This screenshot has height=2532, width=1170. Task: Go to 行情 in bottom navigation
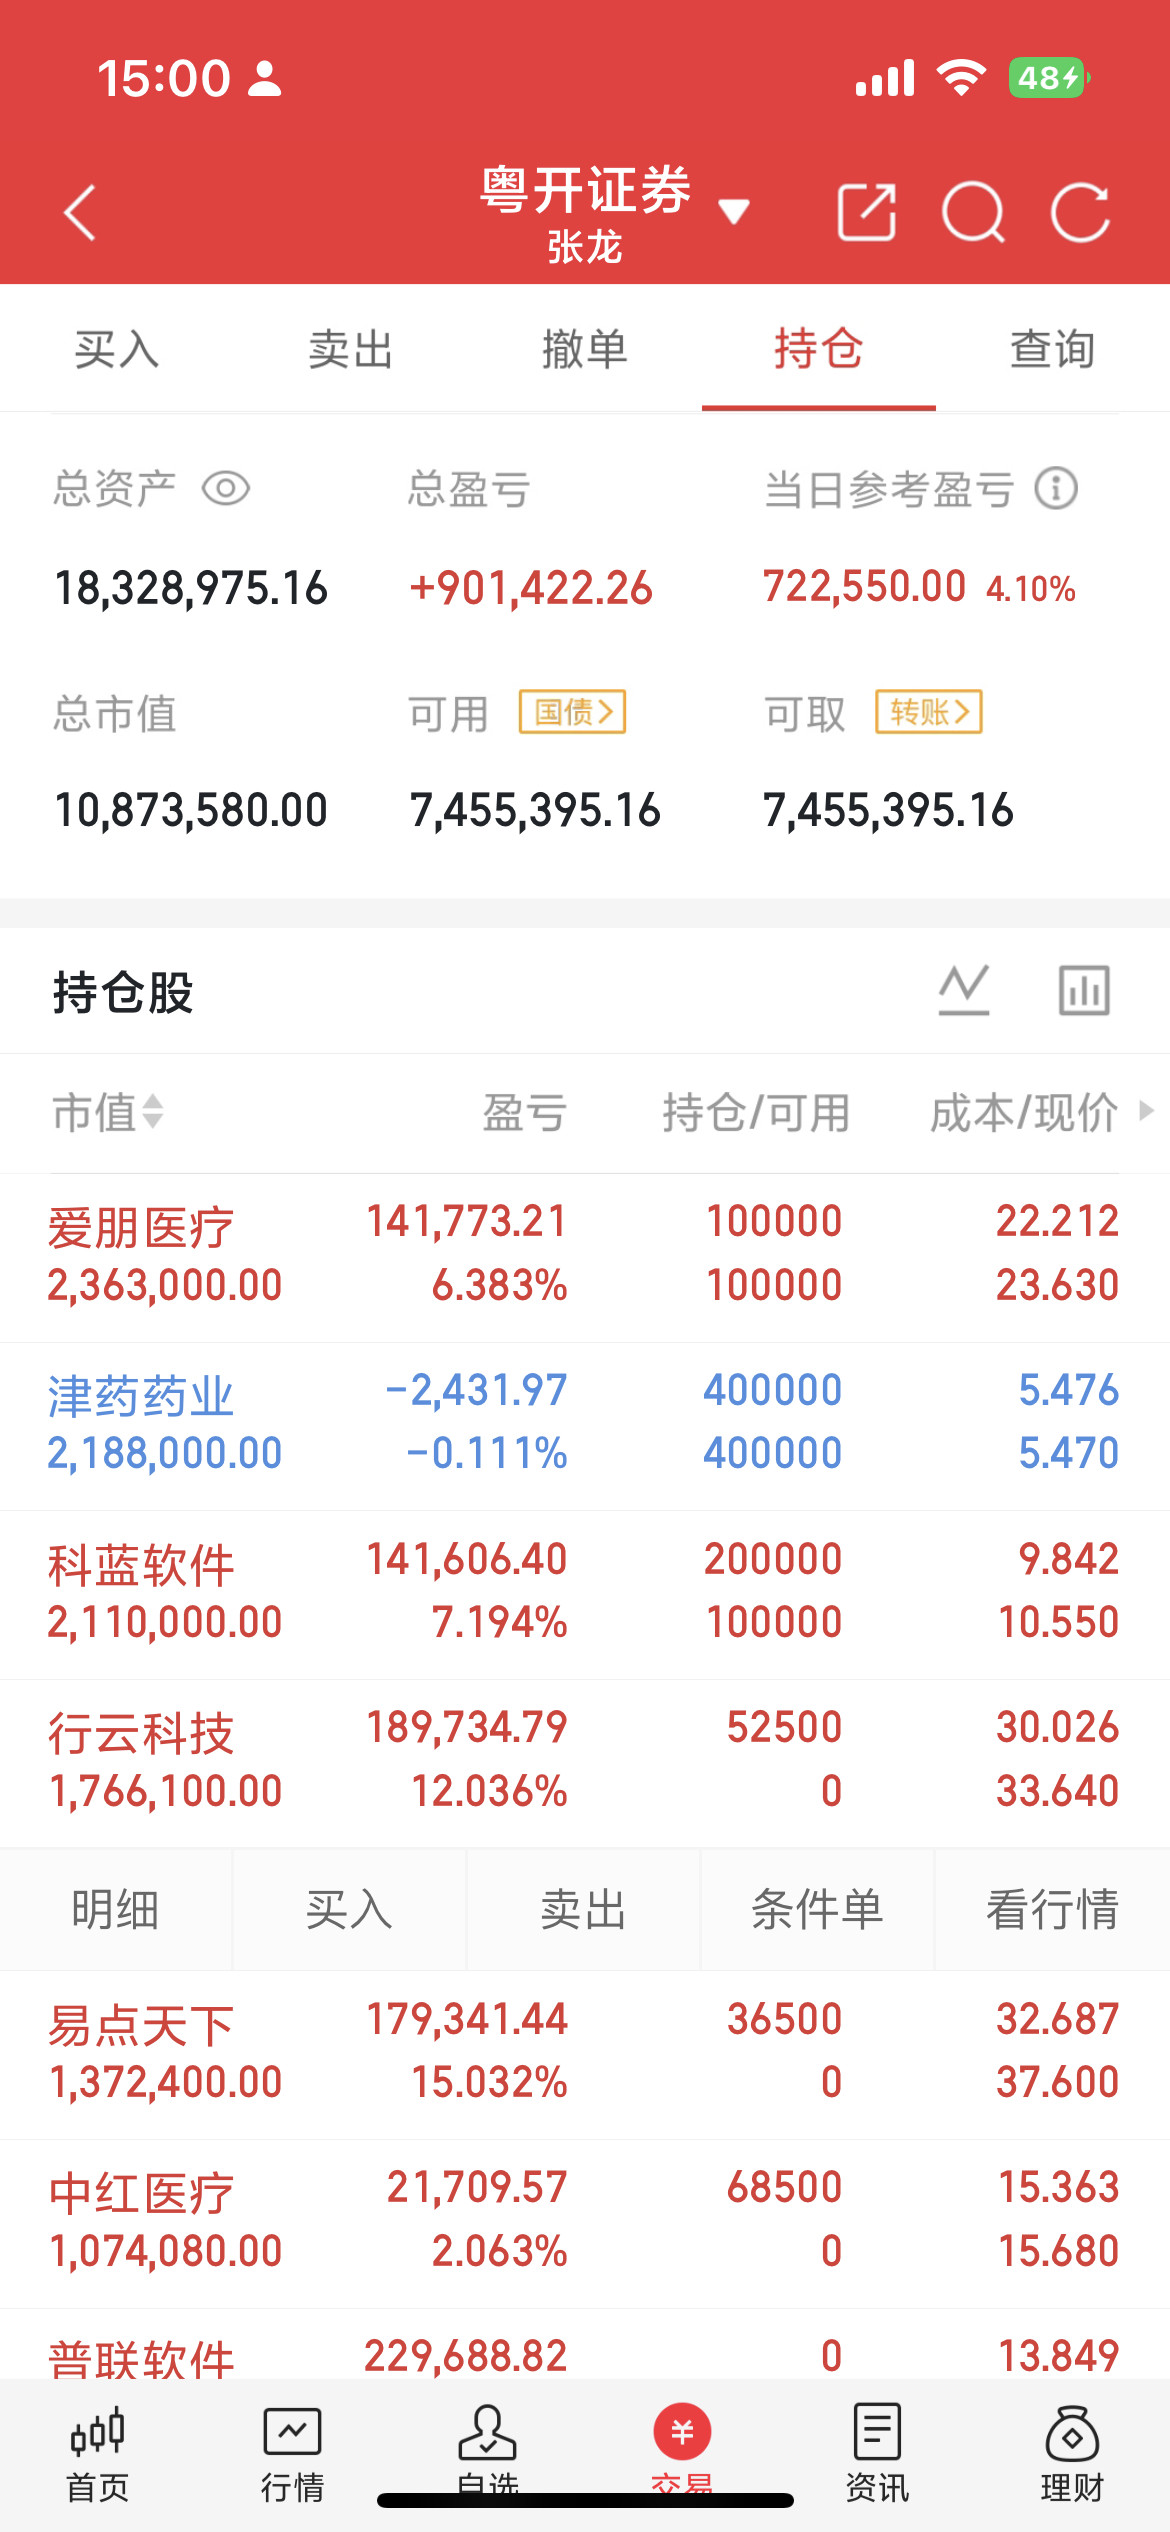tap(292, 2453)
